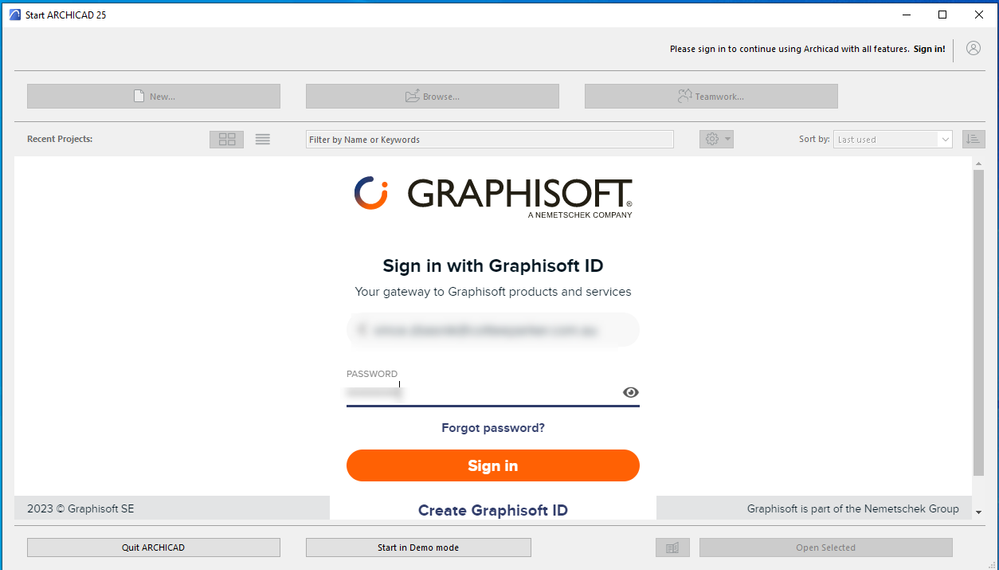Viewport: 999px width, 570px height.
Task: Click the '2023 © Graphisoft SE' footer text
Action: 80,509
